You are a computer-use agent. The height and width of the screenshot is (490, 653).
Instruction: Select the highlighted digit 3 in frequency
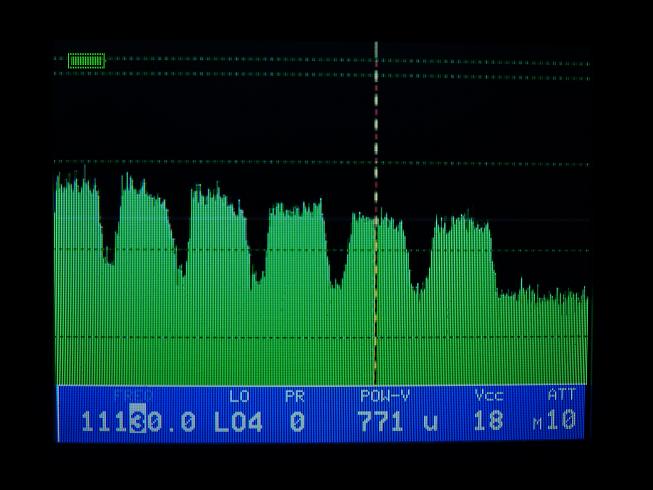pyautogui.click(x=138, y=422)
